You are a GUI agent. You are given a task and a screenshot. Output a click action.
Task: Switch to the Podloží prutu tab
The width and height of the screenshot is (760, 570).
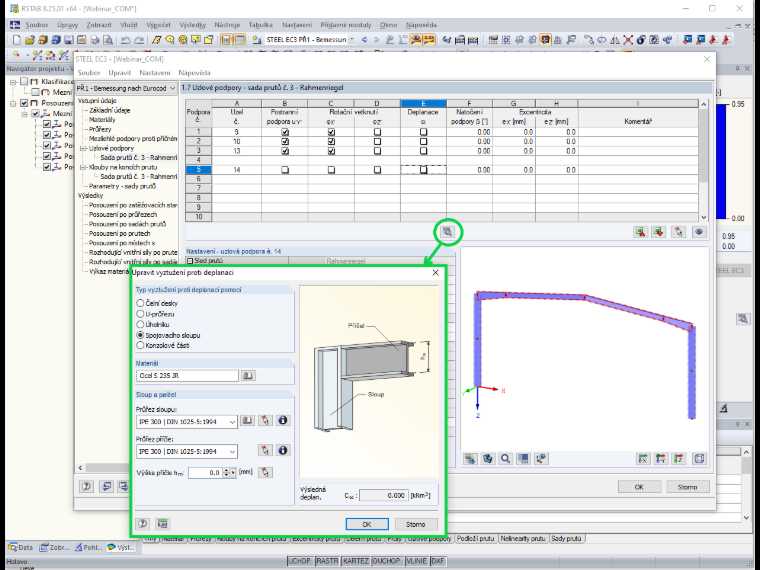point(475,538)
